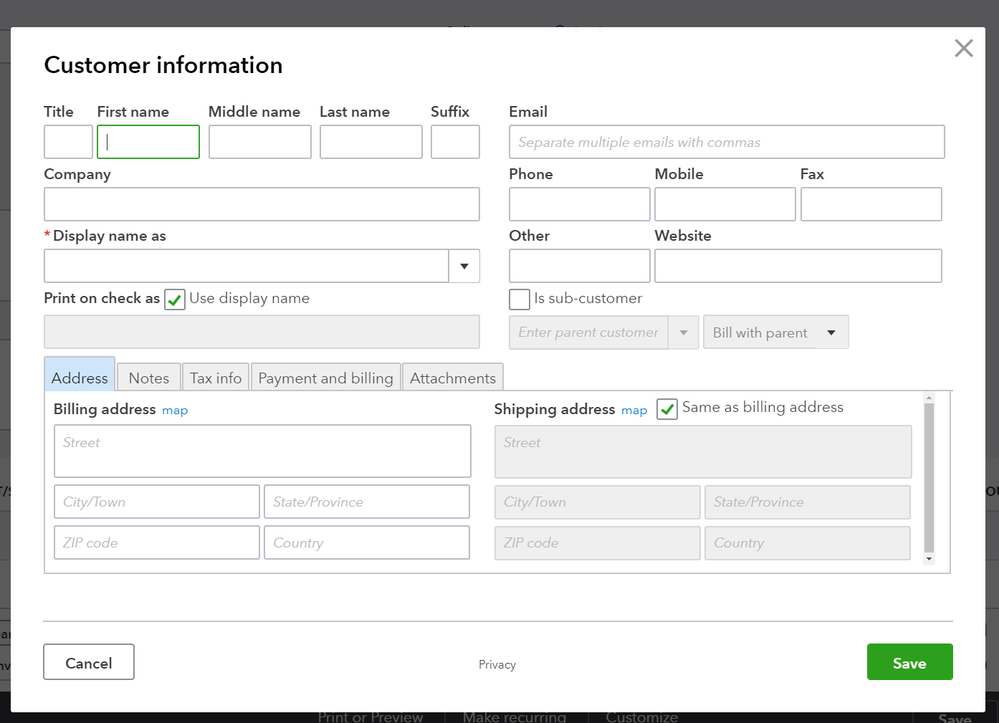The width and height of the screenshot is (999, 723).
Task: Close the Customer information dialog
Action: click(x=963, y=48)
